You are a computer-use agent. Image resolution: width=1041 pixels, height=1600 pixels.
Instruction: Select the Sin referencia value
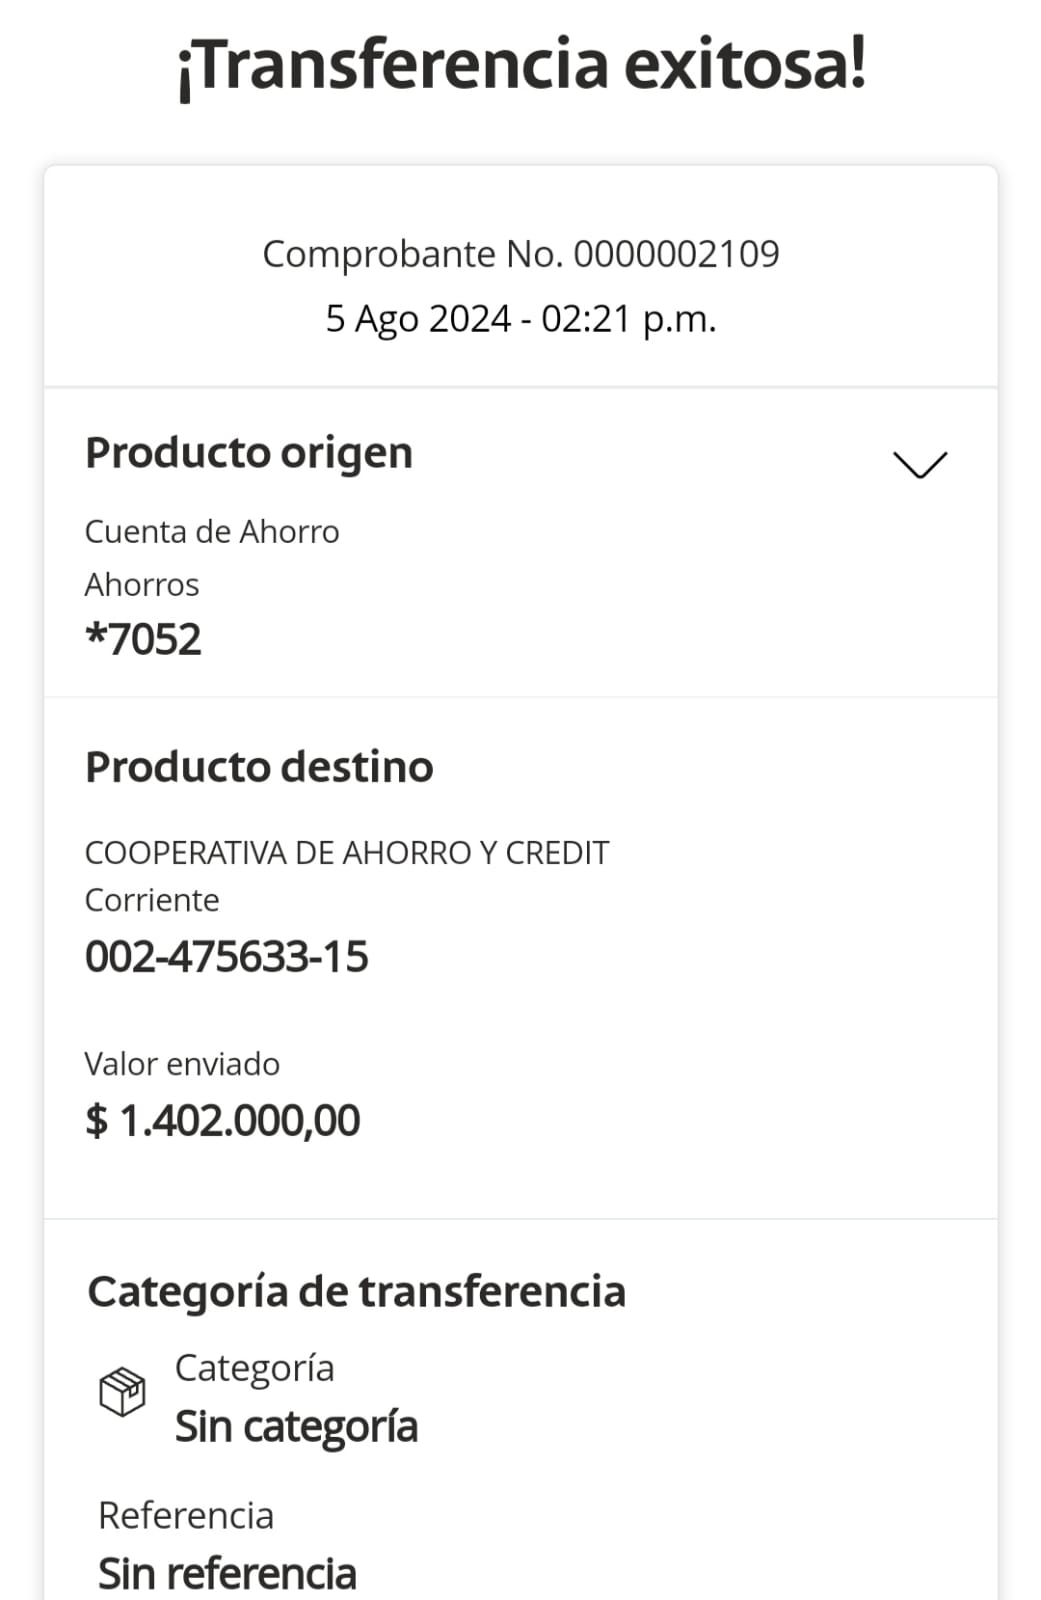pos(228,1574)
